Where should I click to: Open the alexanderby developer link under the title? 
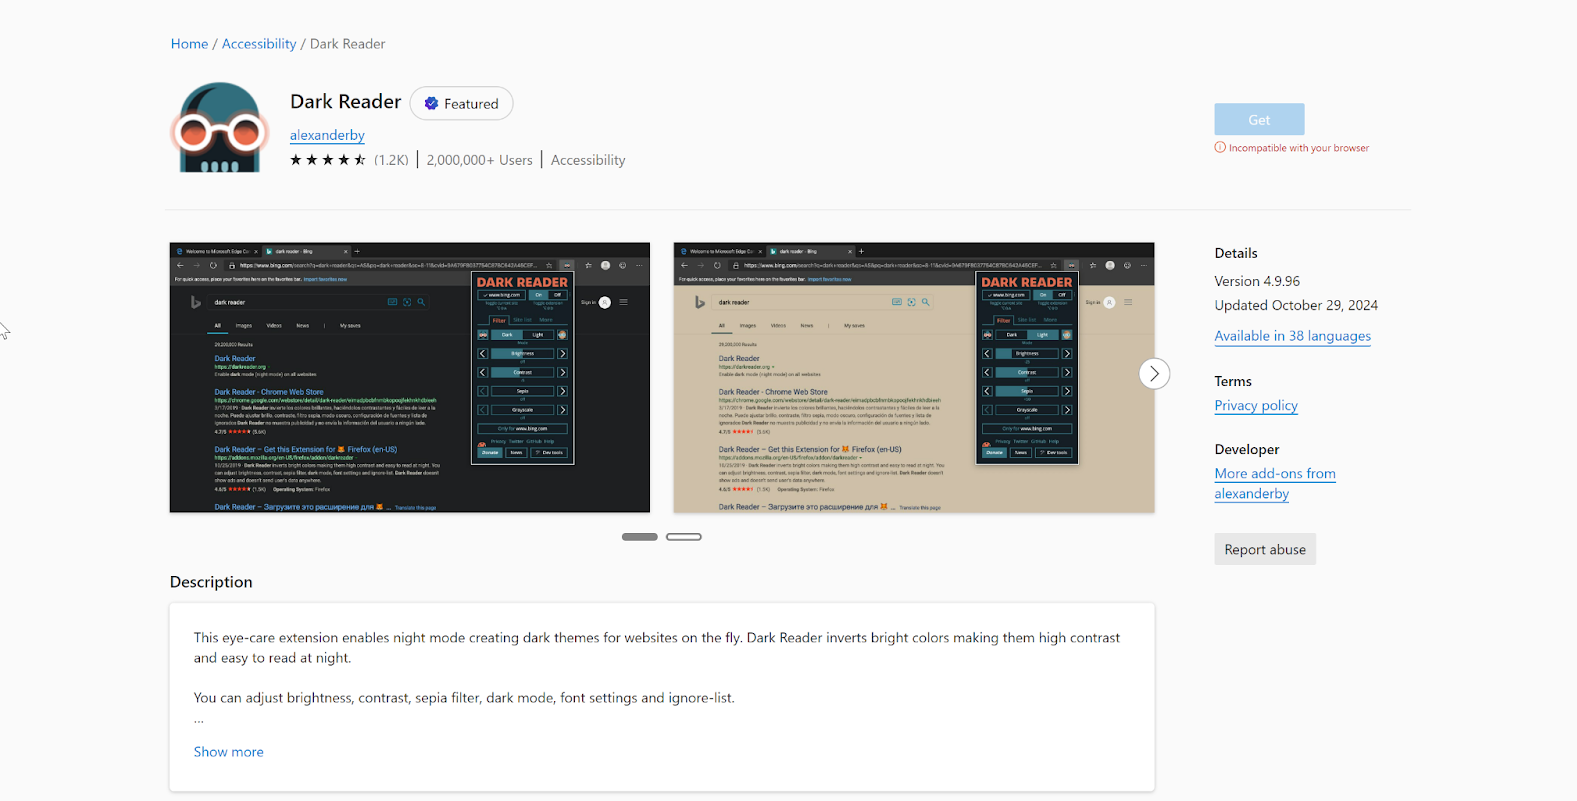pyautogui.click(x=327, y=135)
